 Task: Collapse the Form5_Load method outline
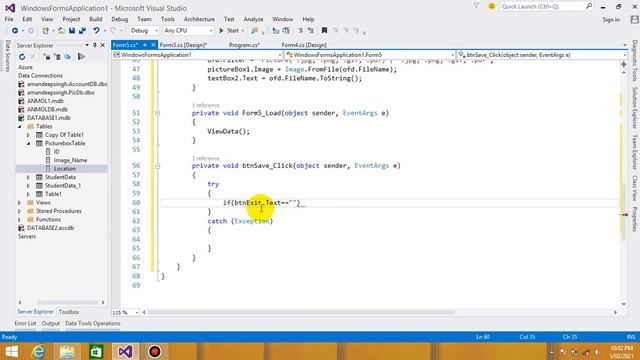click(x=158, y=113)
